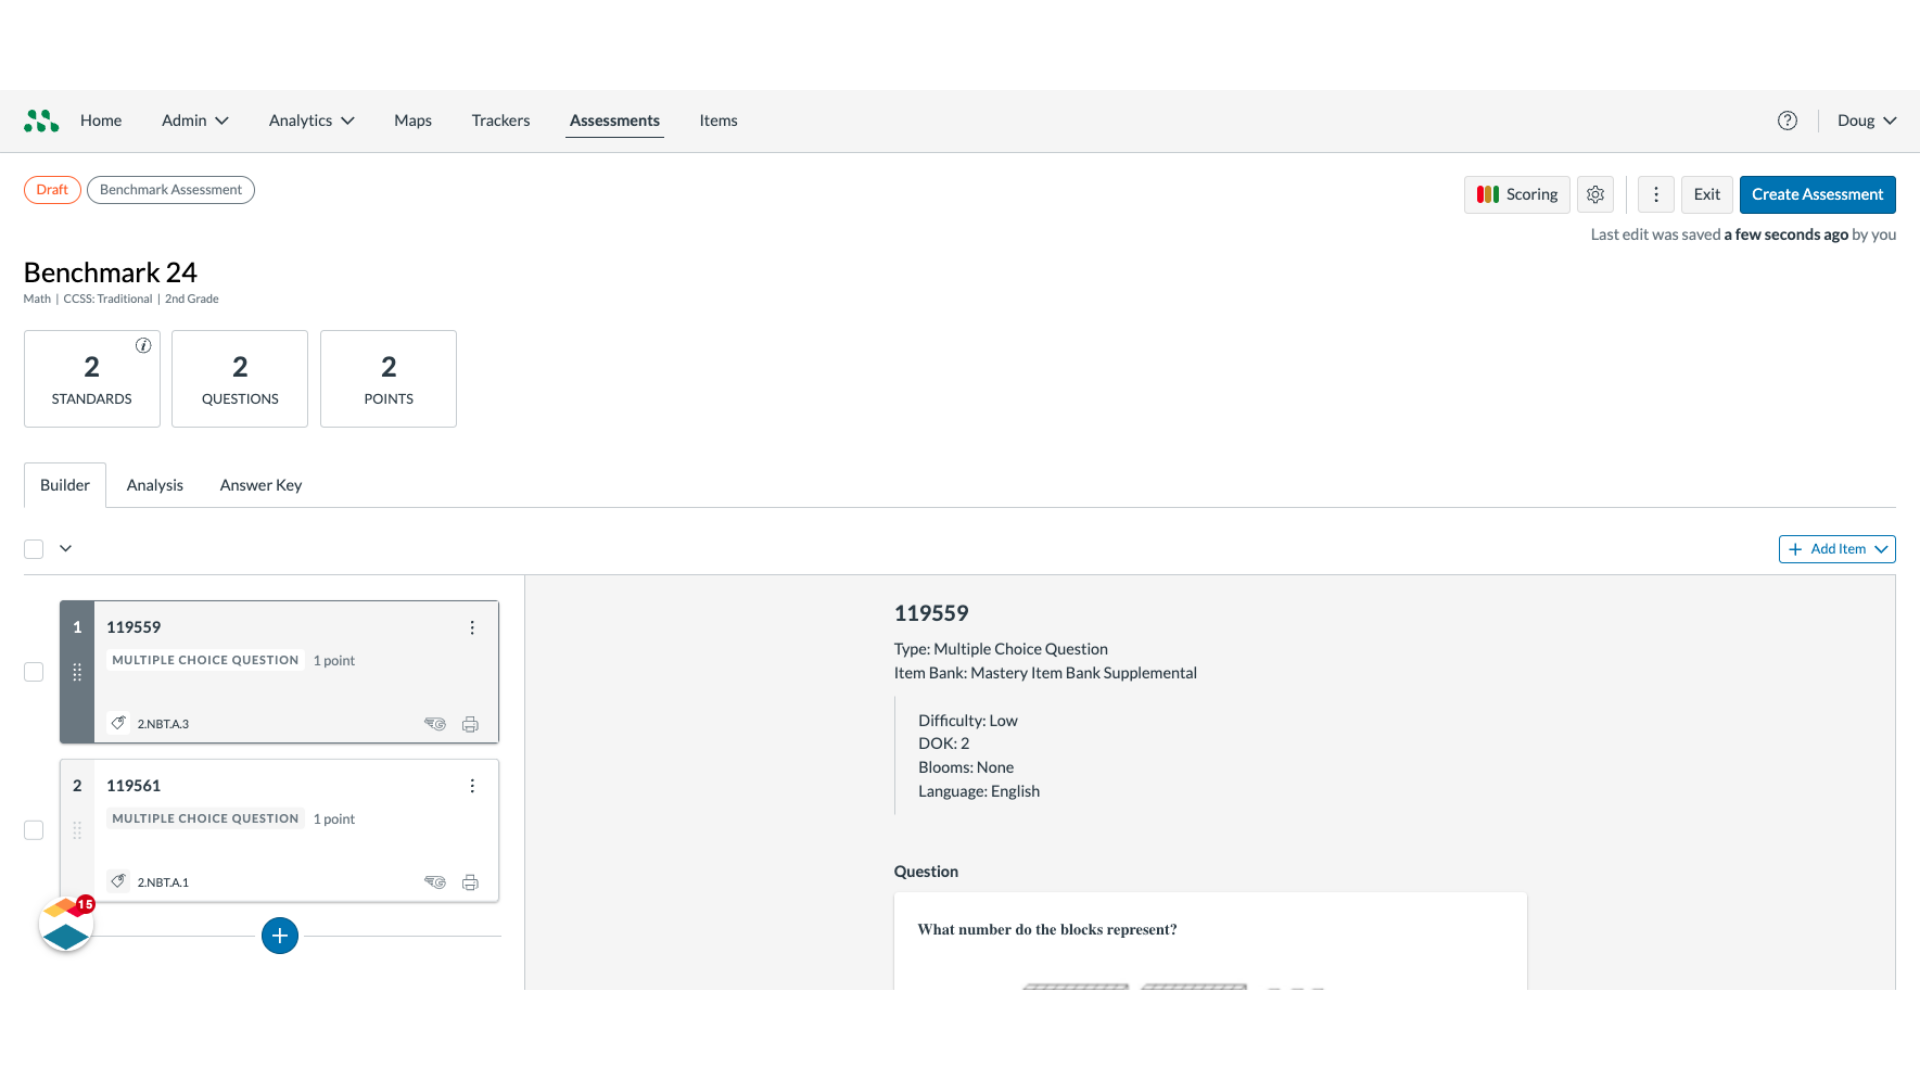
Task: Switch to the Analysis tab
Action: pos(154,484)
